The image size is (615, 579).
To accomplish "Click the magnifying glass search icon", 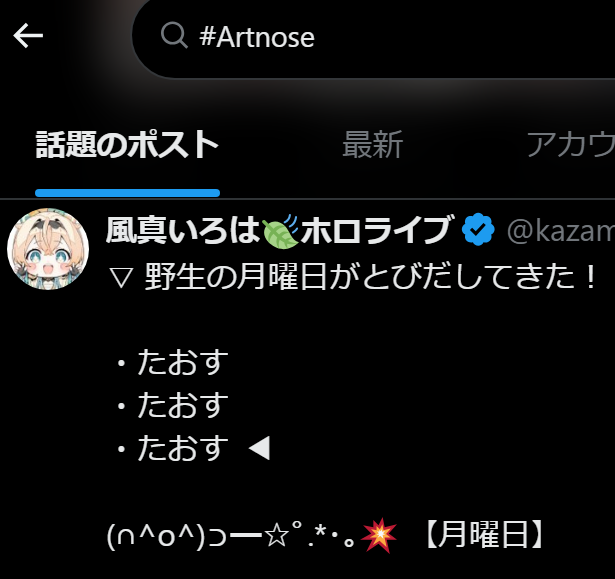I will pyautogui.click(x=174, y=36).
